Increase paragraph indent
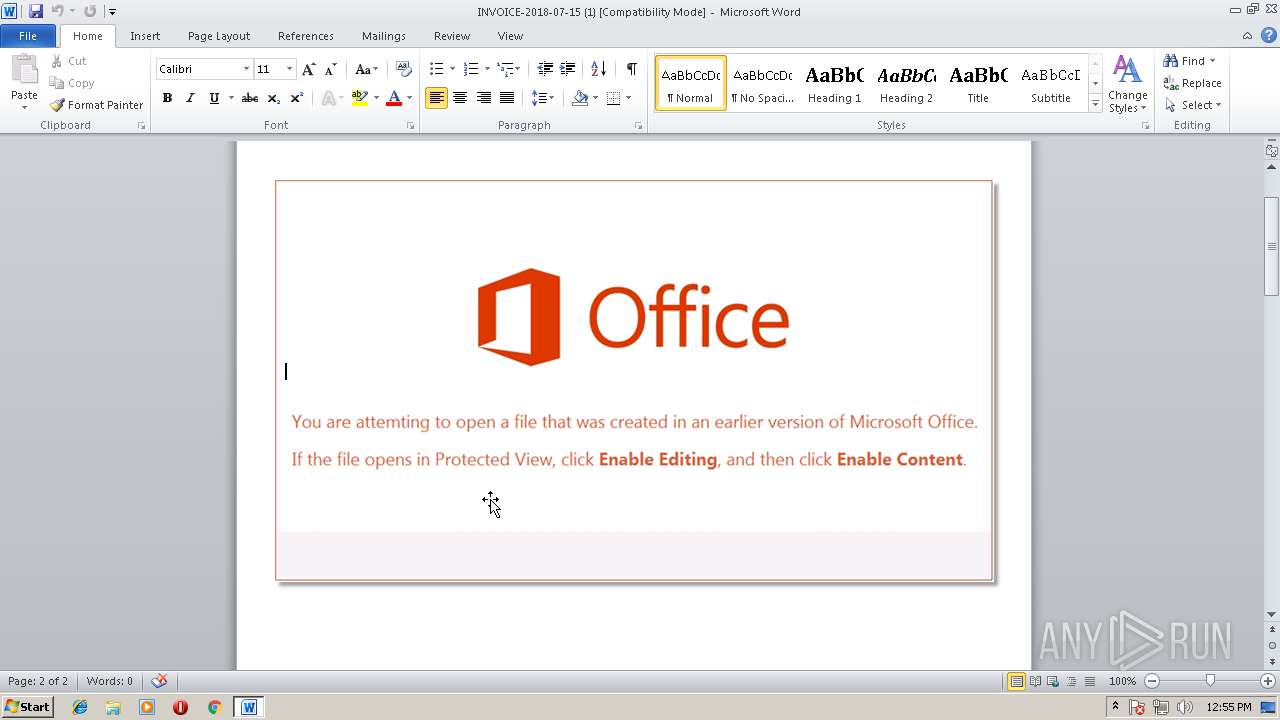Viewport: 1280px width, 720px height. tap(568, 69)
